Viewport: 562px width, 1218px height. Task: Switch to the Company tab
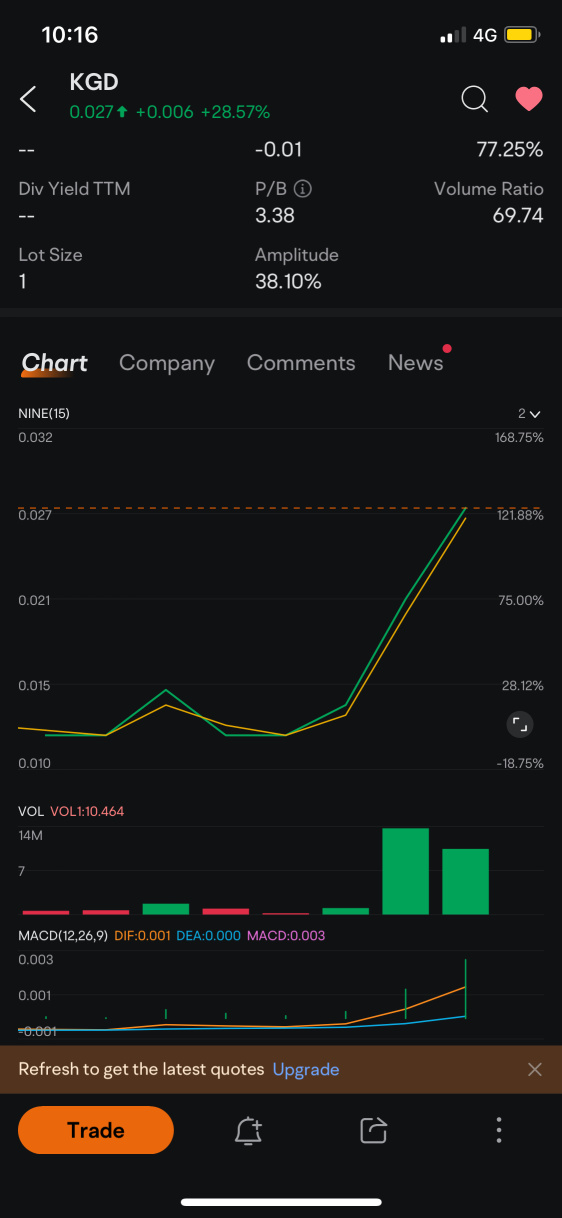tap(167, 363)
